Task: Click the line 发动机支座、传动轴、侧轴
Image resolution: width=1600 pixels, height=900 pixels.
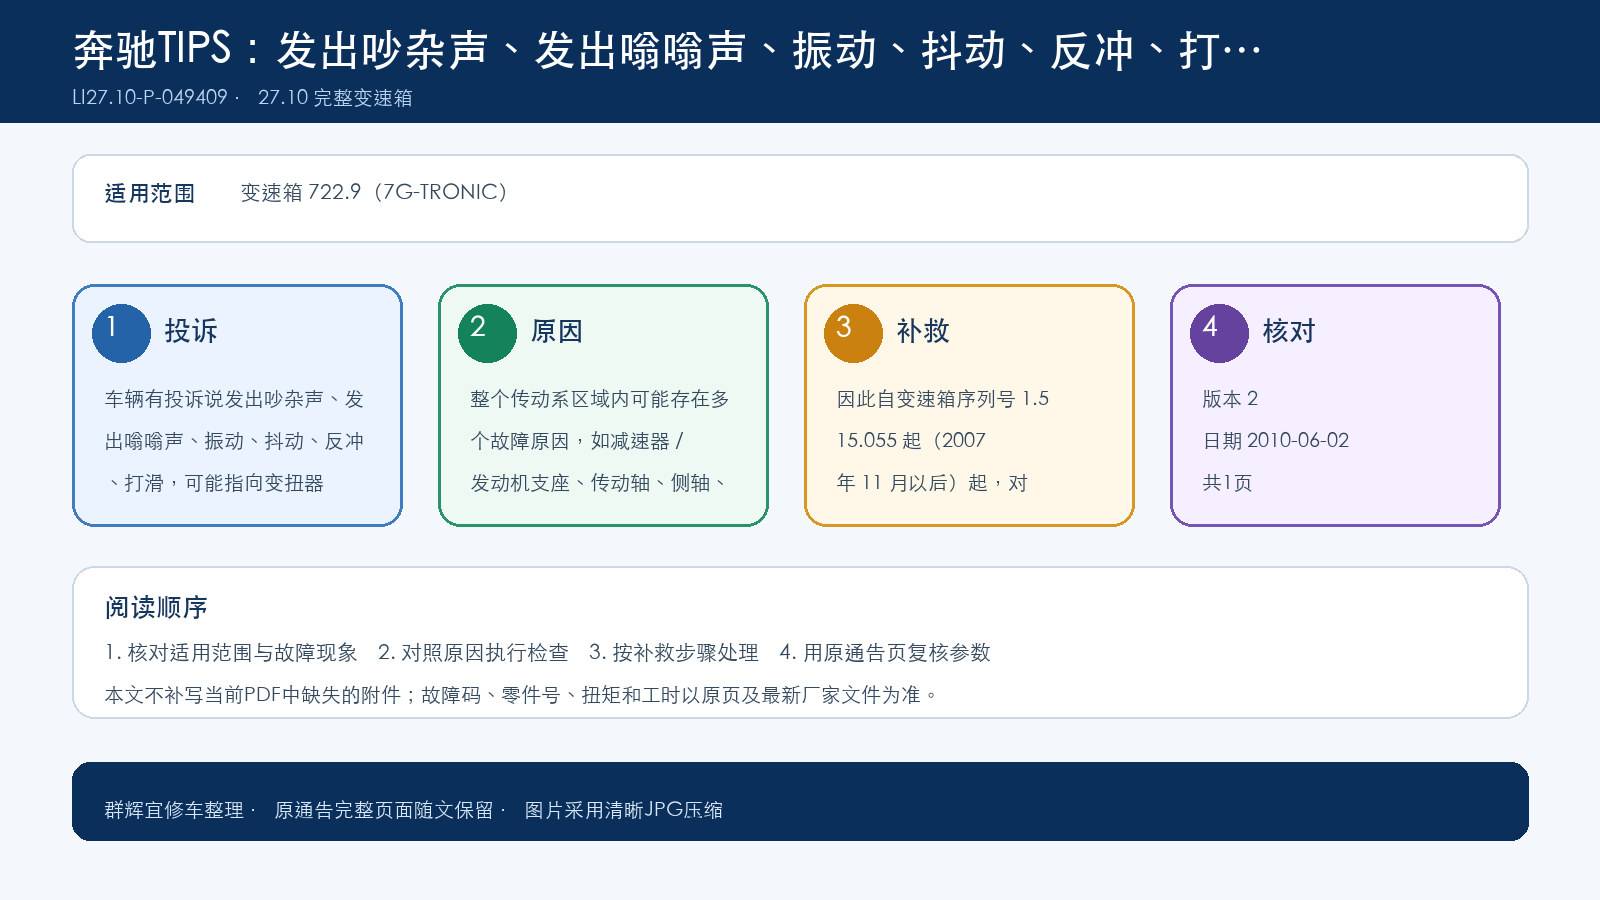Action: 598,483
